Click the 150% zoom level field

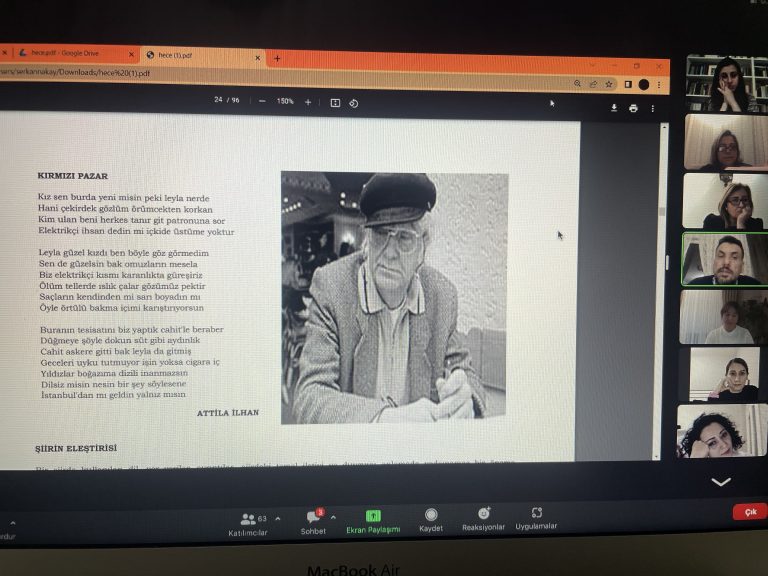point(285,101)
